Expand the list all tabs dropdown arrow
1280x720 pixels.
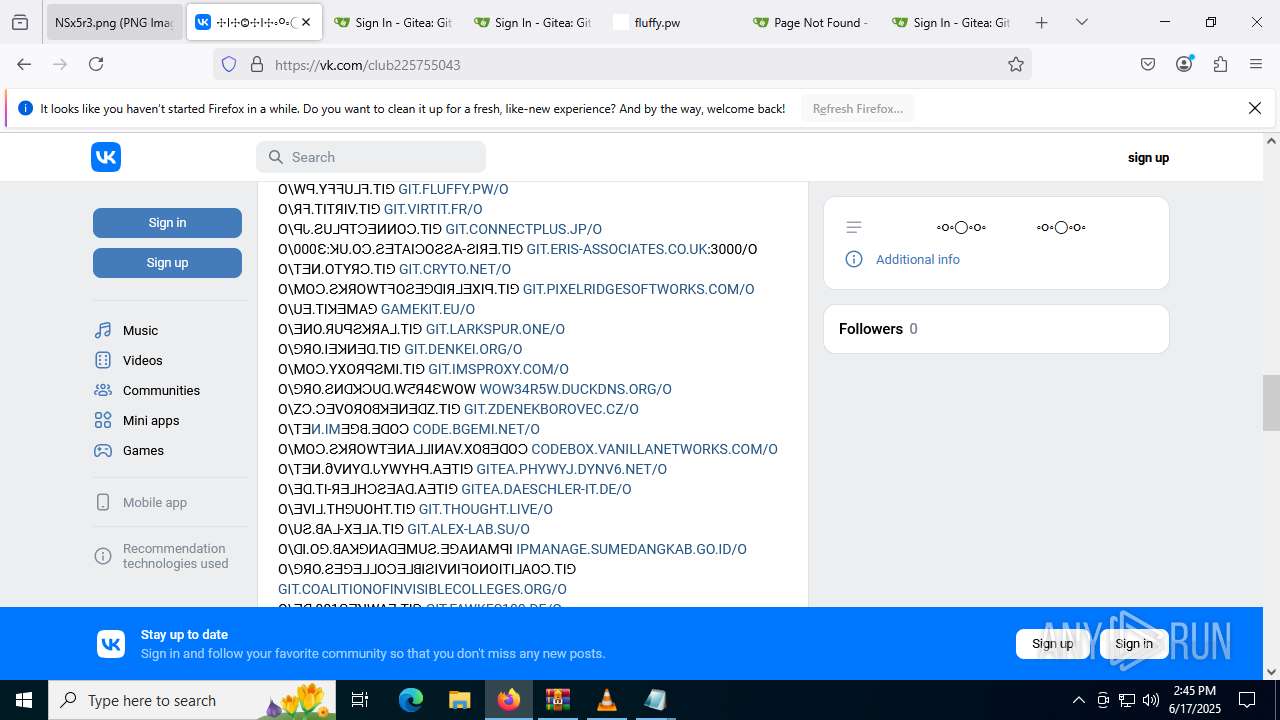pos(1081,22)
